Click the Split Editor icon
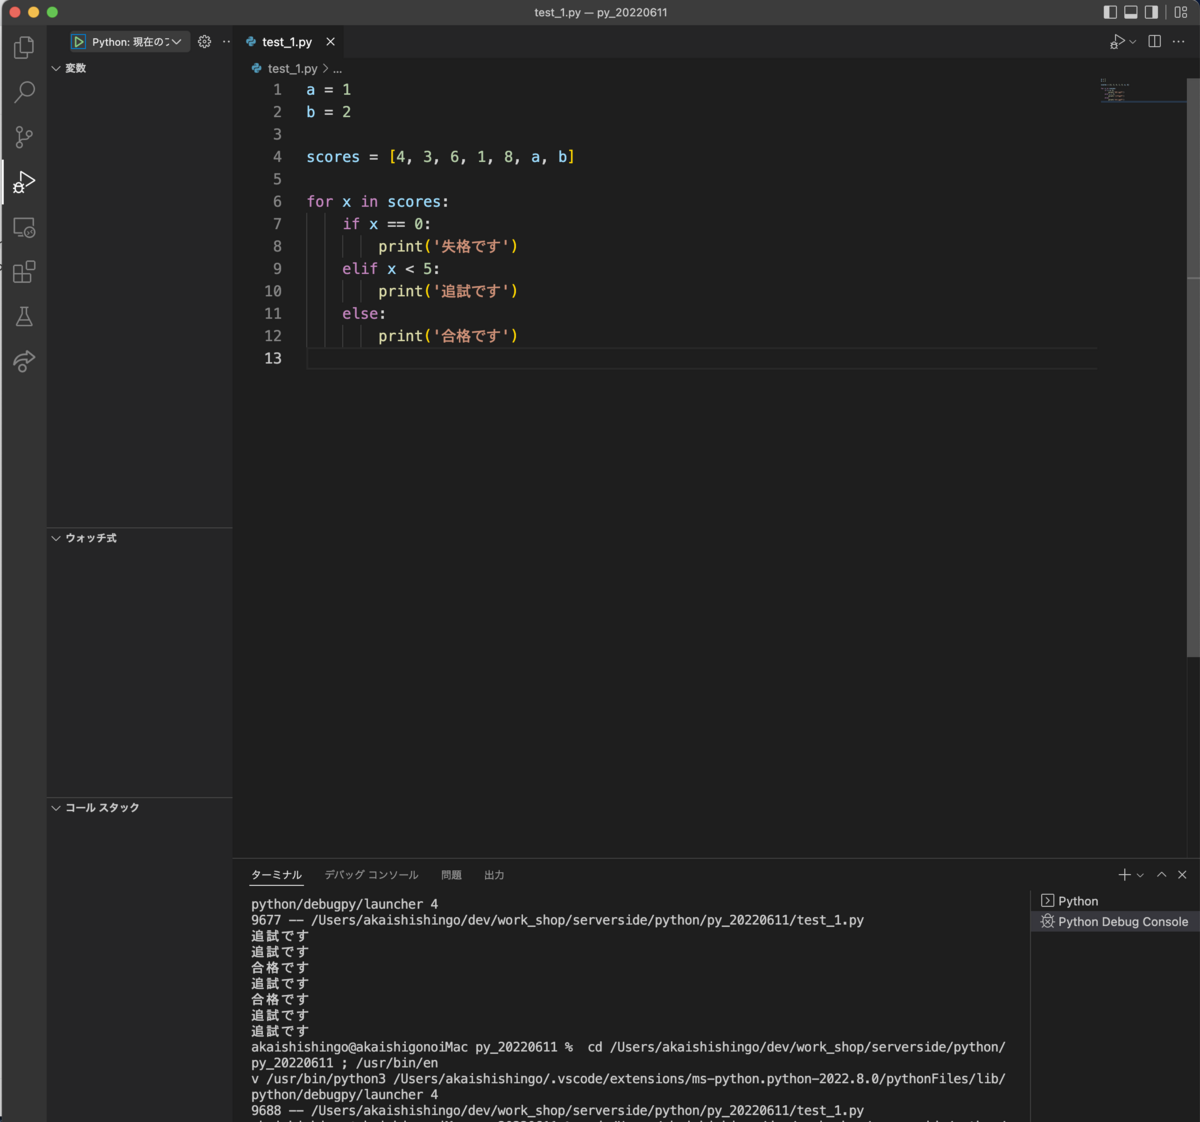Image resolution: width=1200 pixels, height=1122 pixels. [x=1155, y=41]
